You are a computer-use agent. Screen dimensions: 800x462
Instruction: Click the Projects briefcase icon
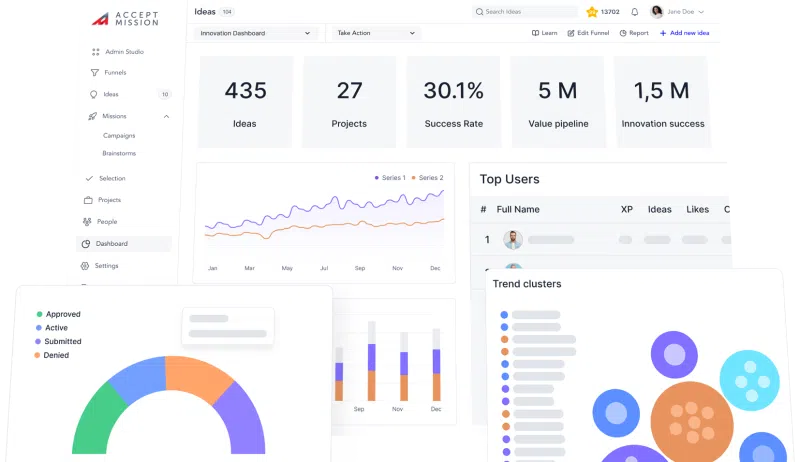(x=88, y=200)
